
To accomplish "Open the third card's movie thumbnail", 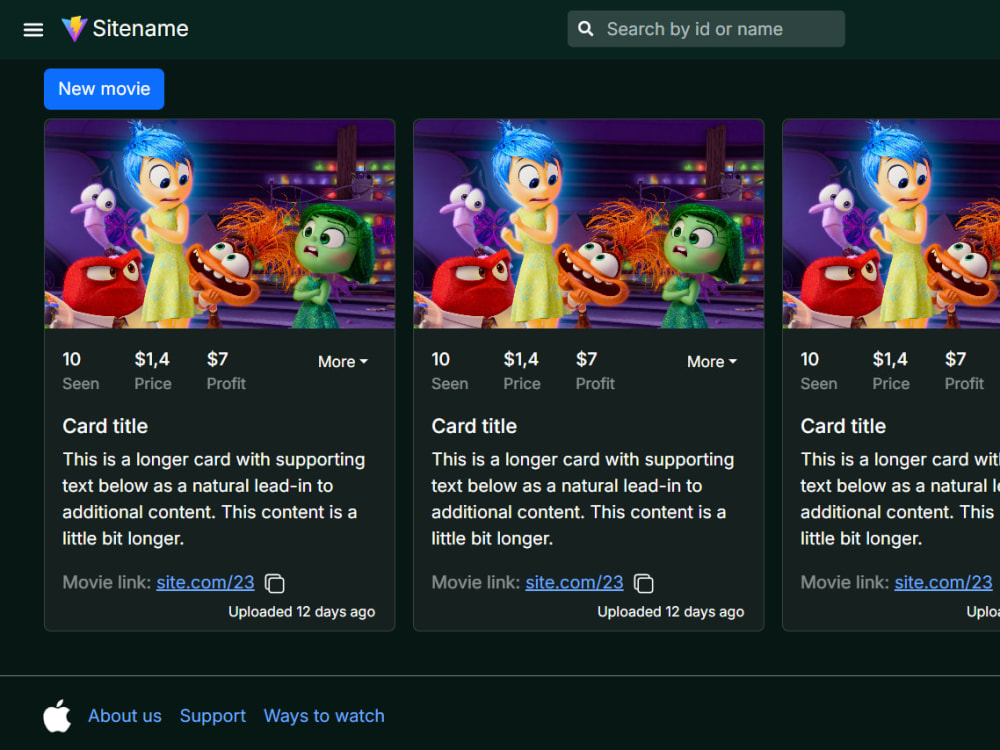I will [x=891, y=224].
